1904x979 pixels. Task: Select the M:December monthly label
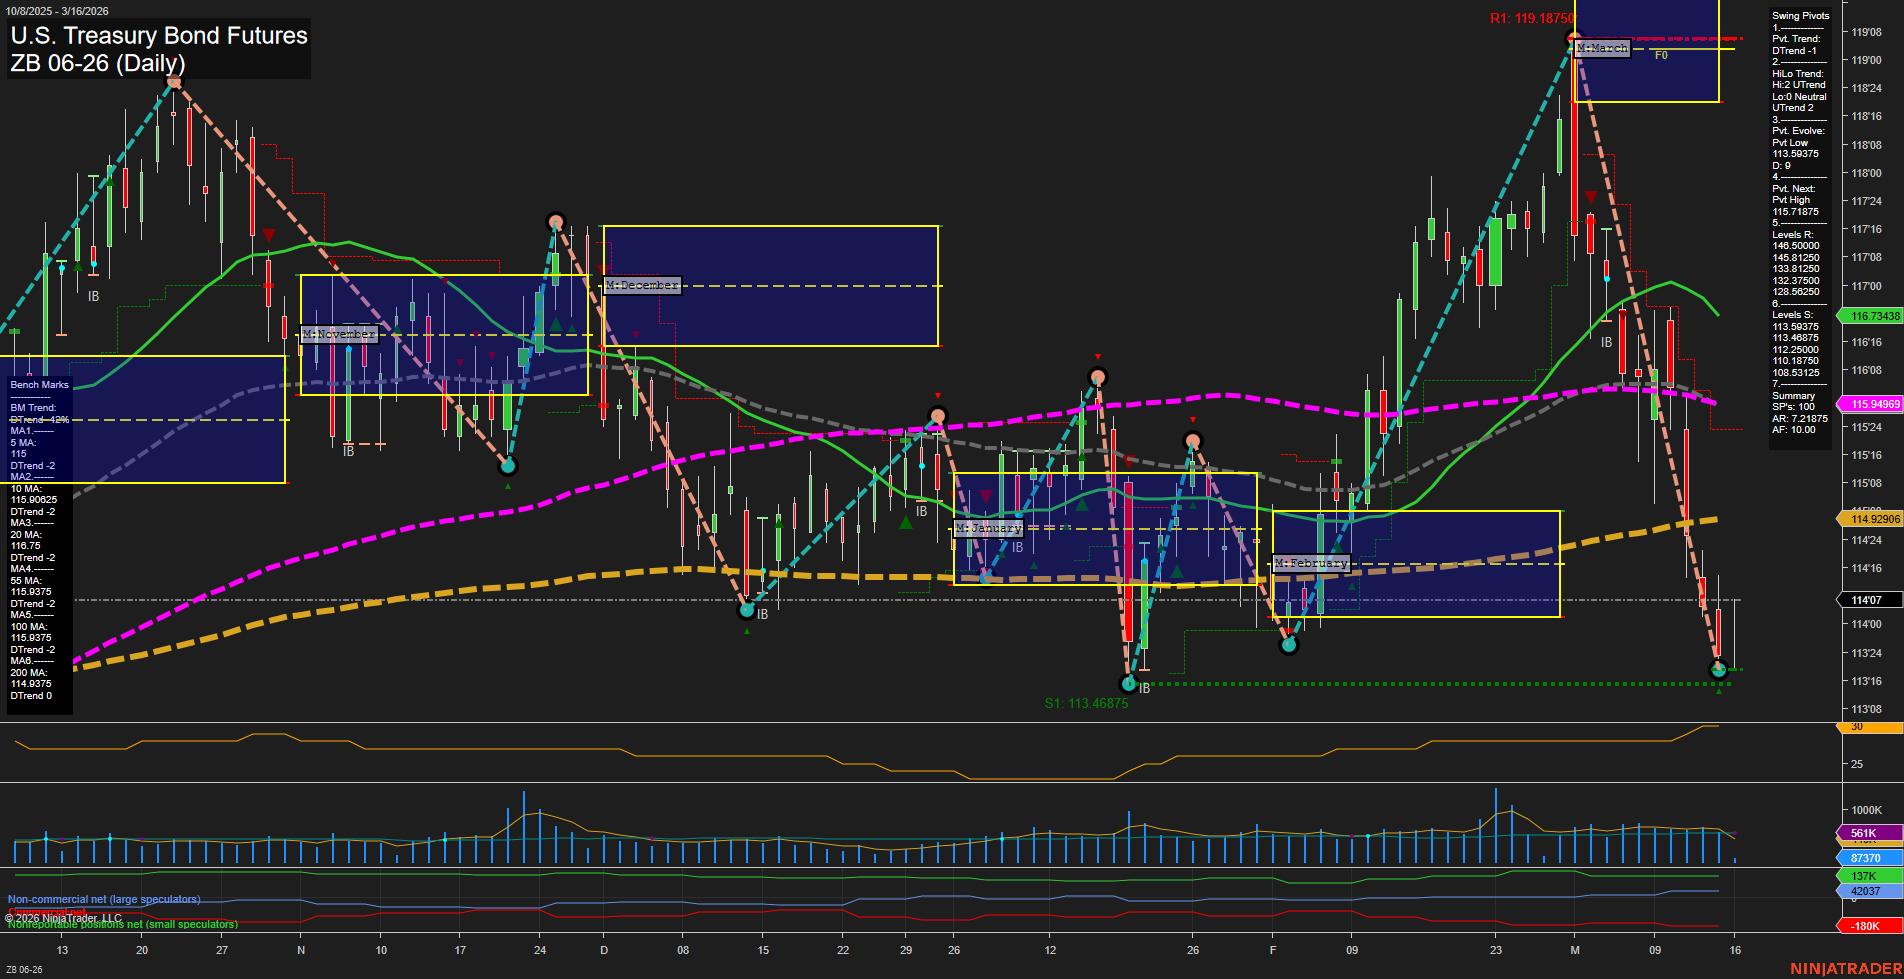[x=642, y=286]
